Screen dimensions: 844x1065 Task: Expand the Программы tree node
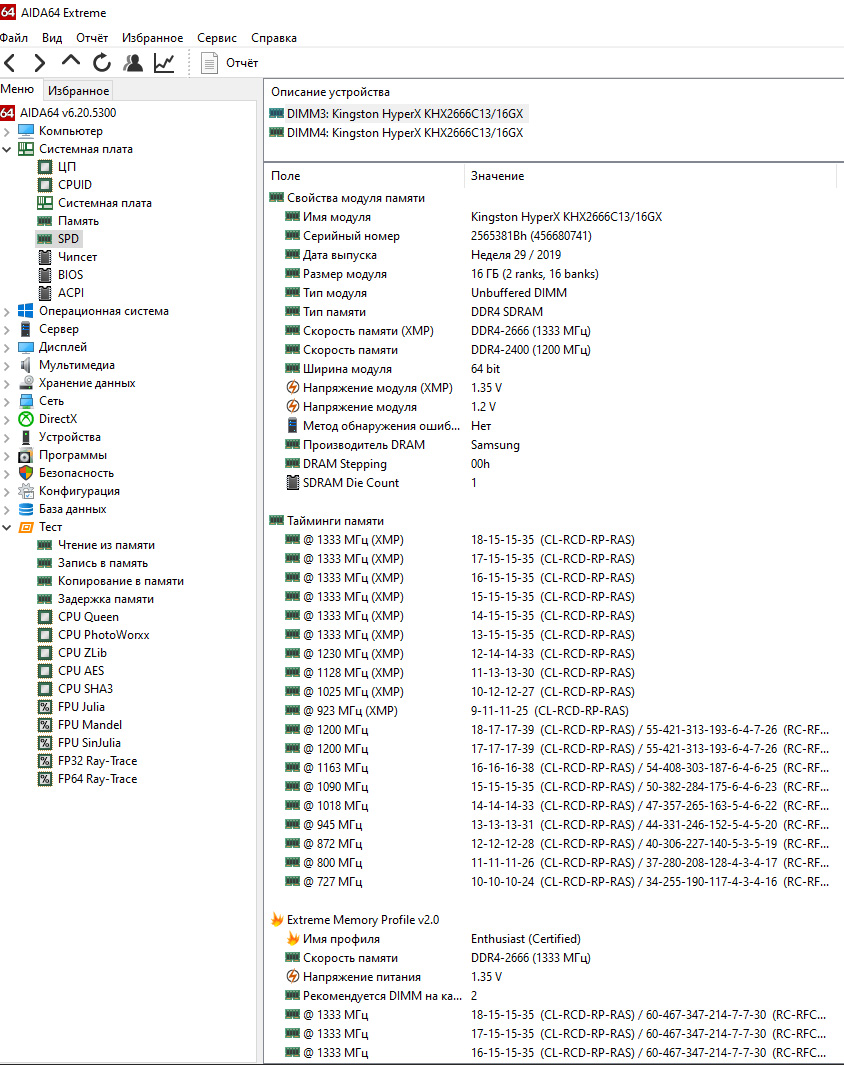[x=7, y=455]
